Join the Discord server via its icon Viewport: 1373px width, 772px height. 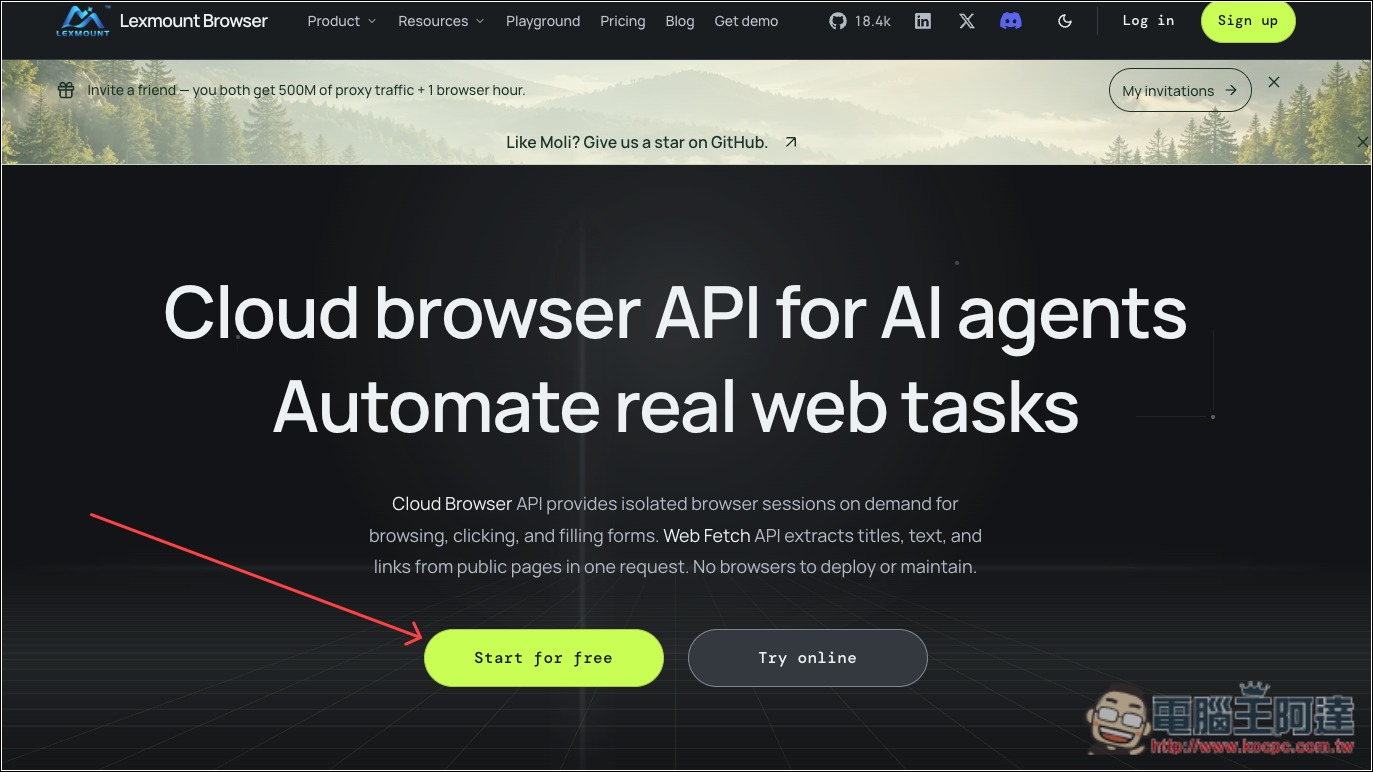click(1011, 21)
